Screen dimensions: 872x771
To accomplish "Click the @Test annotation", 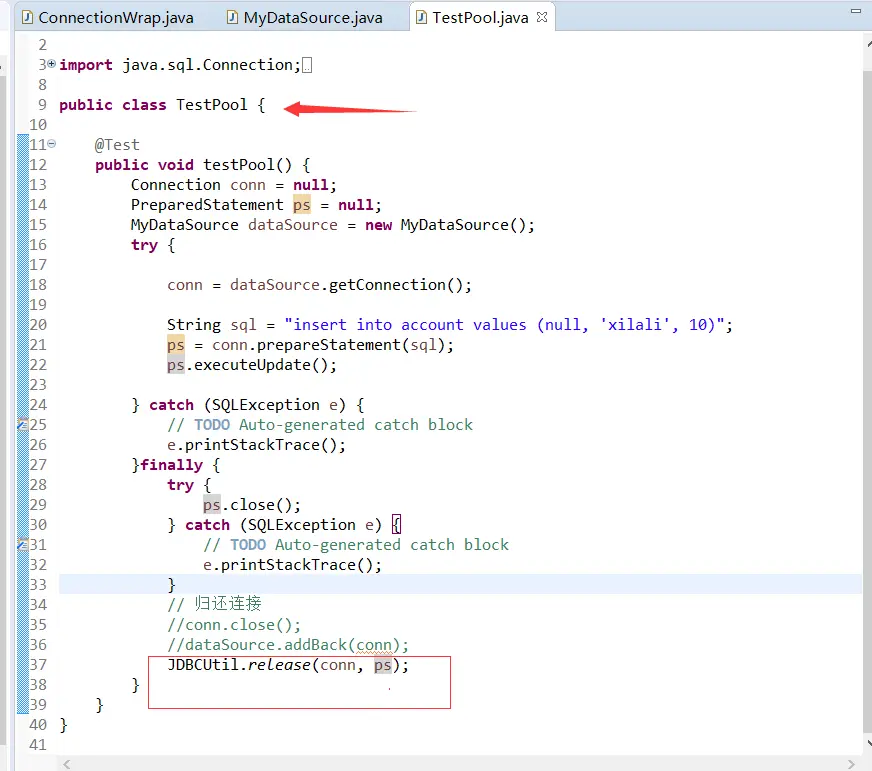I will tap(117, 145).
